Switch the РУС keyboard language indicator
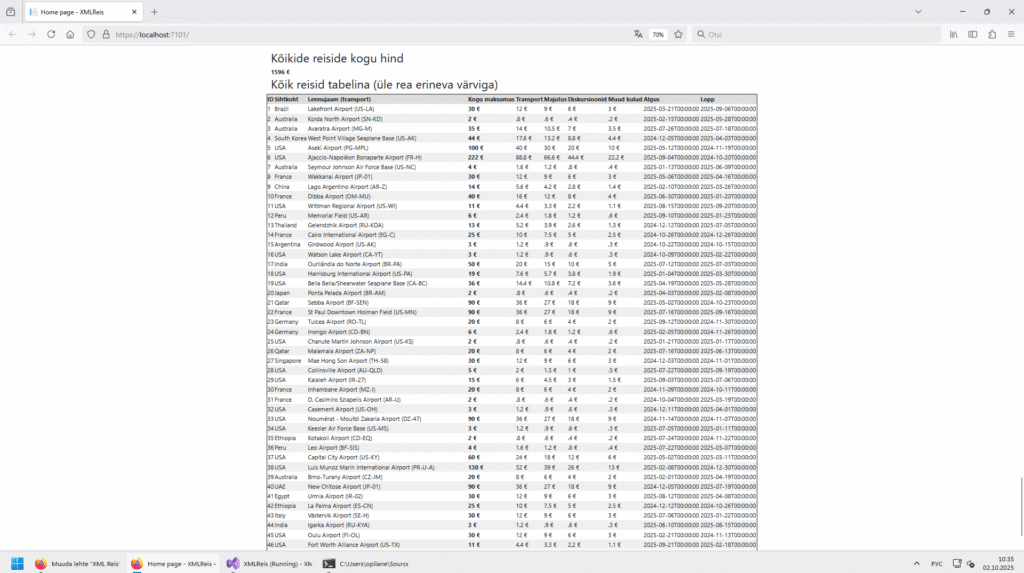 tap(936, 563)
